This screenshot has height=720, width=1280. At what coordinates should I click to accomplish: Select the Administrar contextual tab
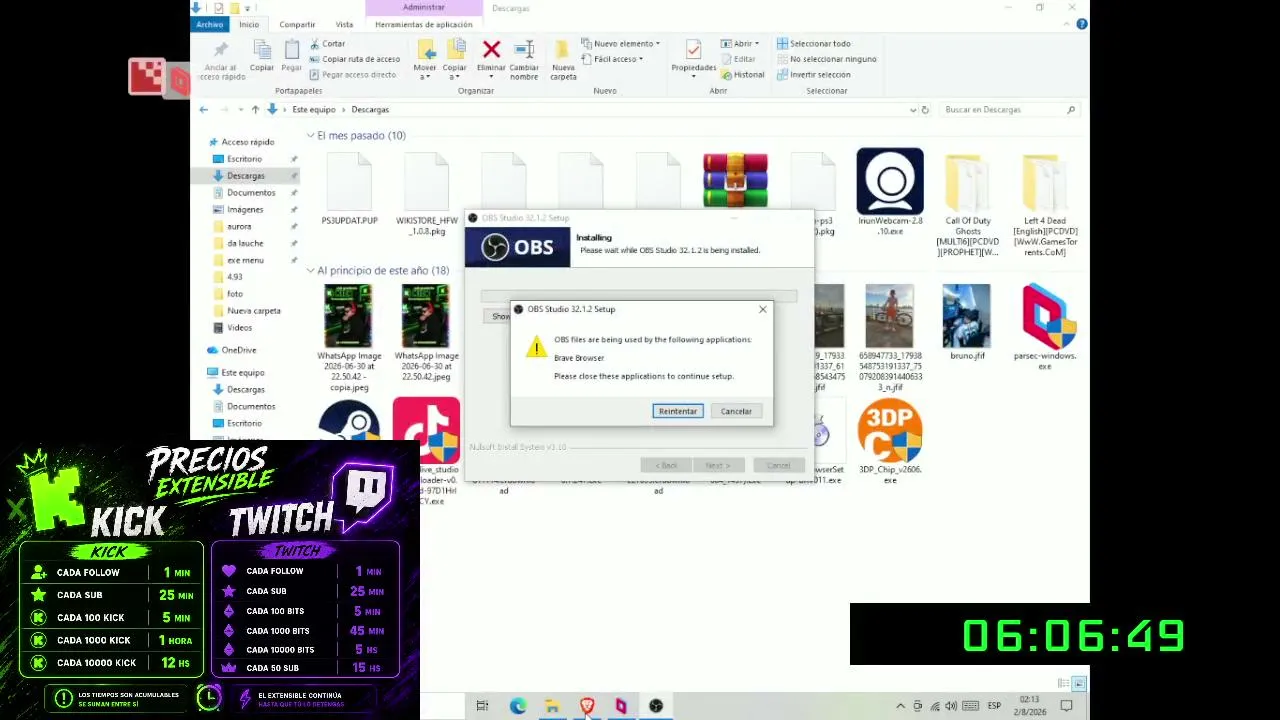(x=424, y=7)
